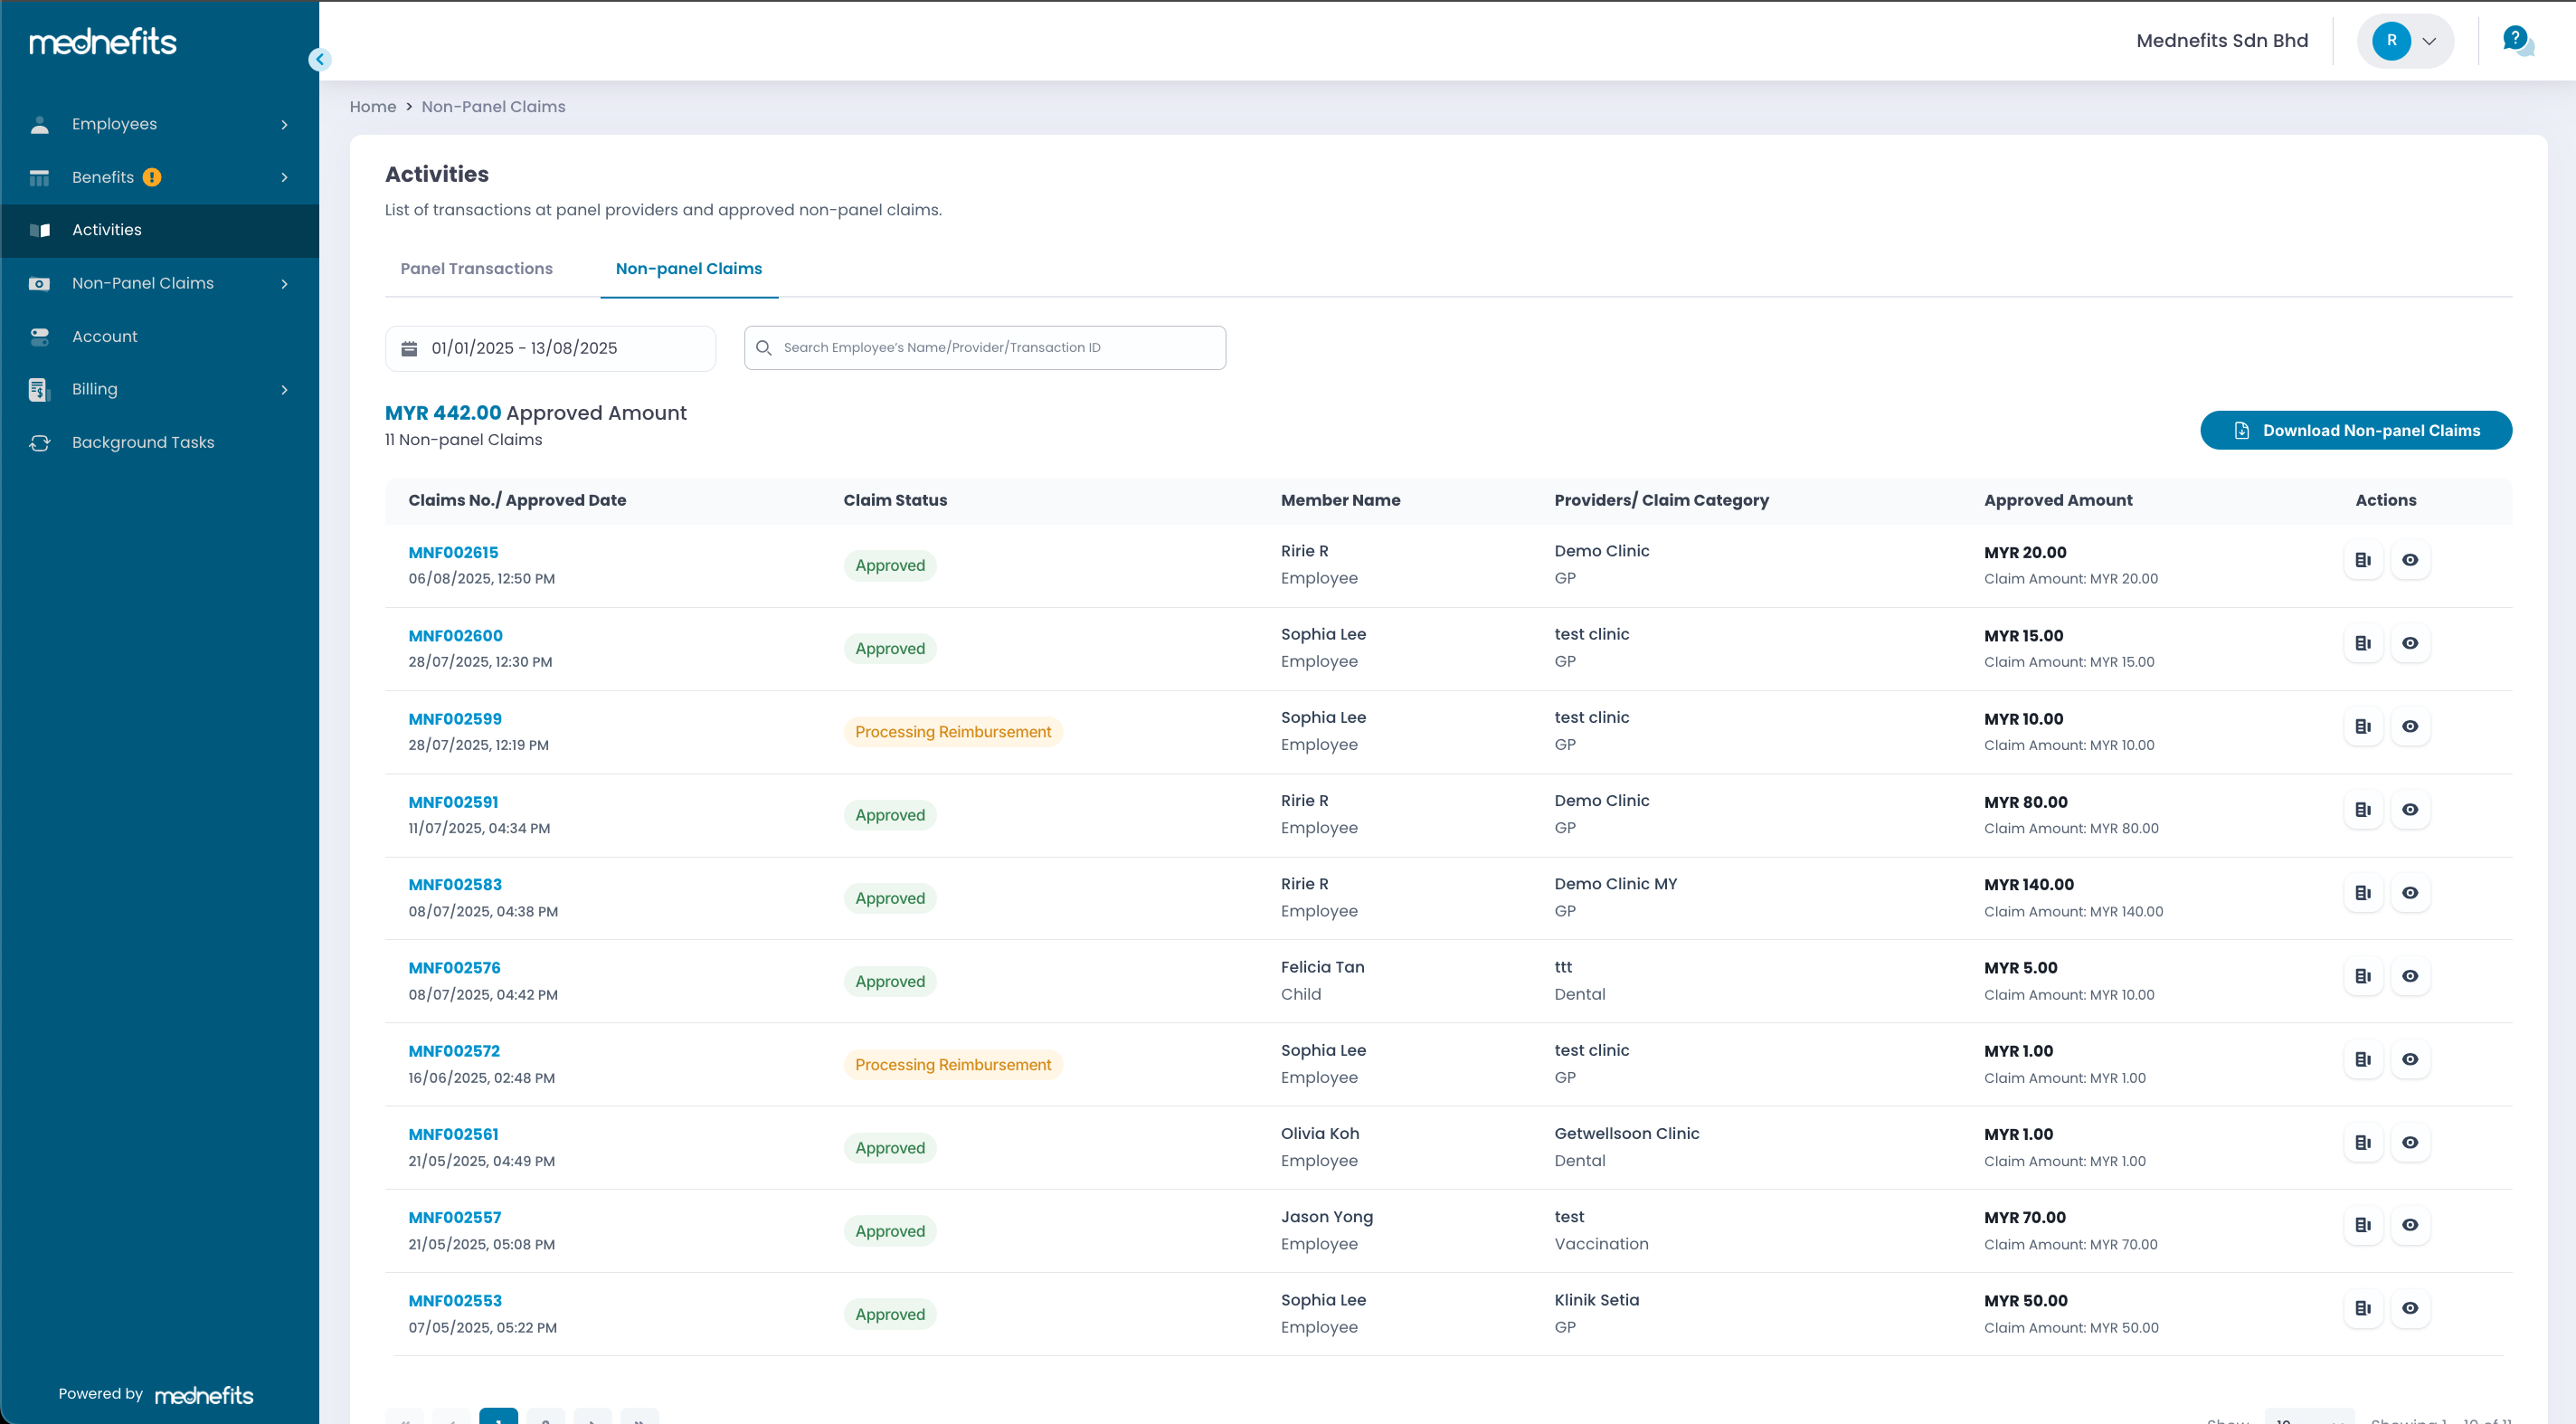This screenshot has height=1424, width=2576.
Task: Open Background Tasks in the sidebar
Action: [143, 442]
